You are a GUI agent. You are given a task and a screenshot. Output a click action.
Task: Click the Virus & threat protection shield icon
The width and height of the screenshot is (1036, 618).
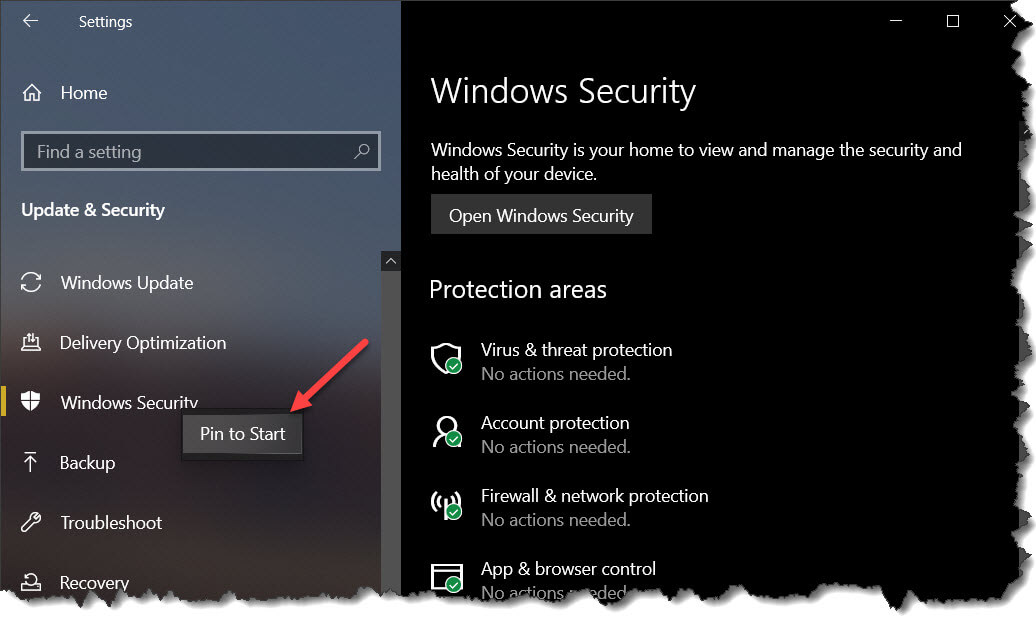(x=447, y=359)
